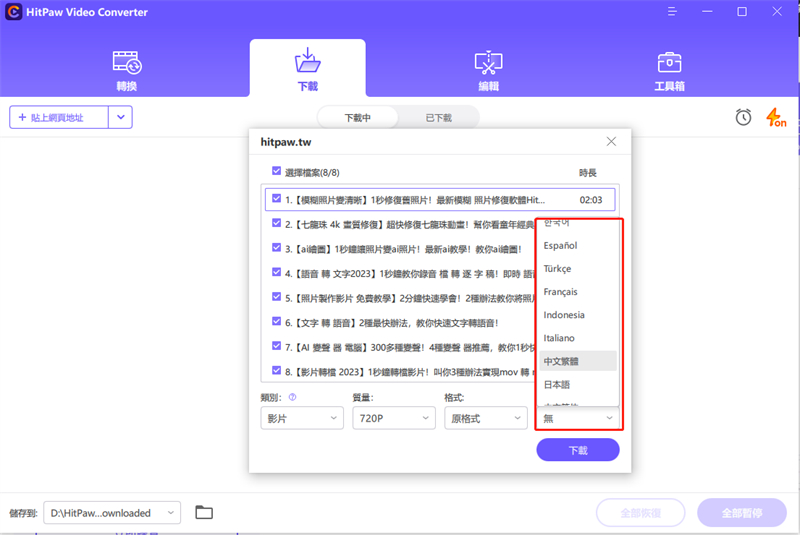Open the 工具箱 toolbox tab
800x535 pixels.
669,70
